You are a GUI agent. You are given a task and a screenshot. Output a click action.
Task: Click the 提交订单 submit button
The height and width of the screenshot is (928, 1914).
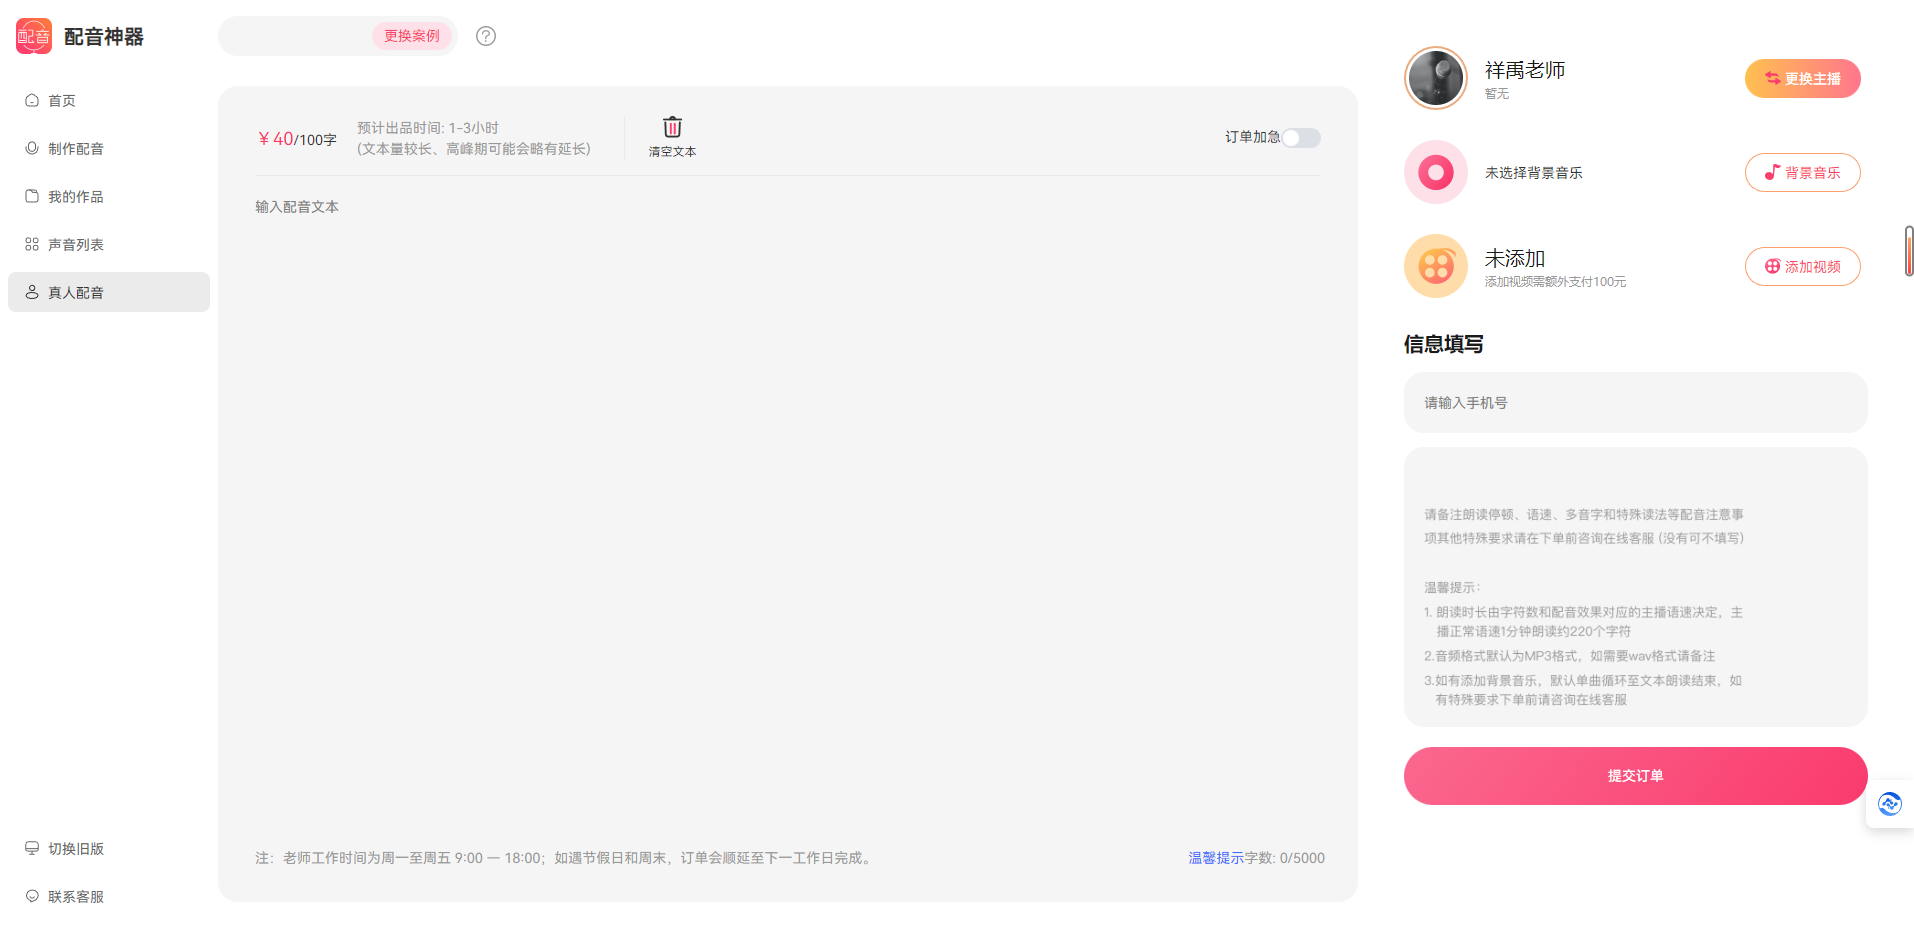1635,775
